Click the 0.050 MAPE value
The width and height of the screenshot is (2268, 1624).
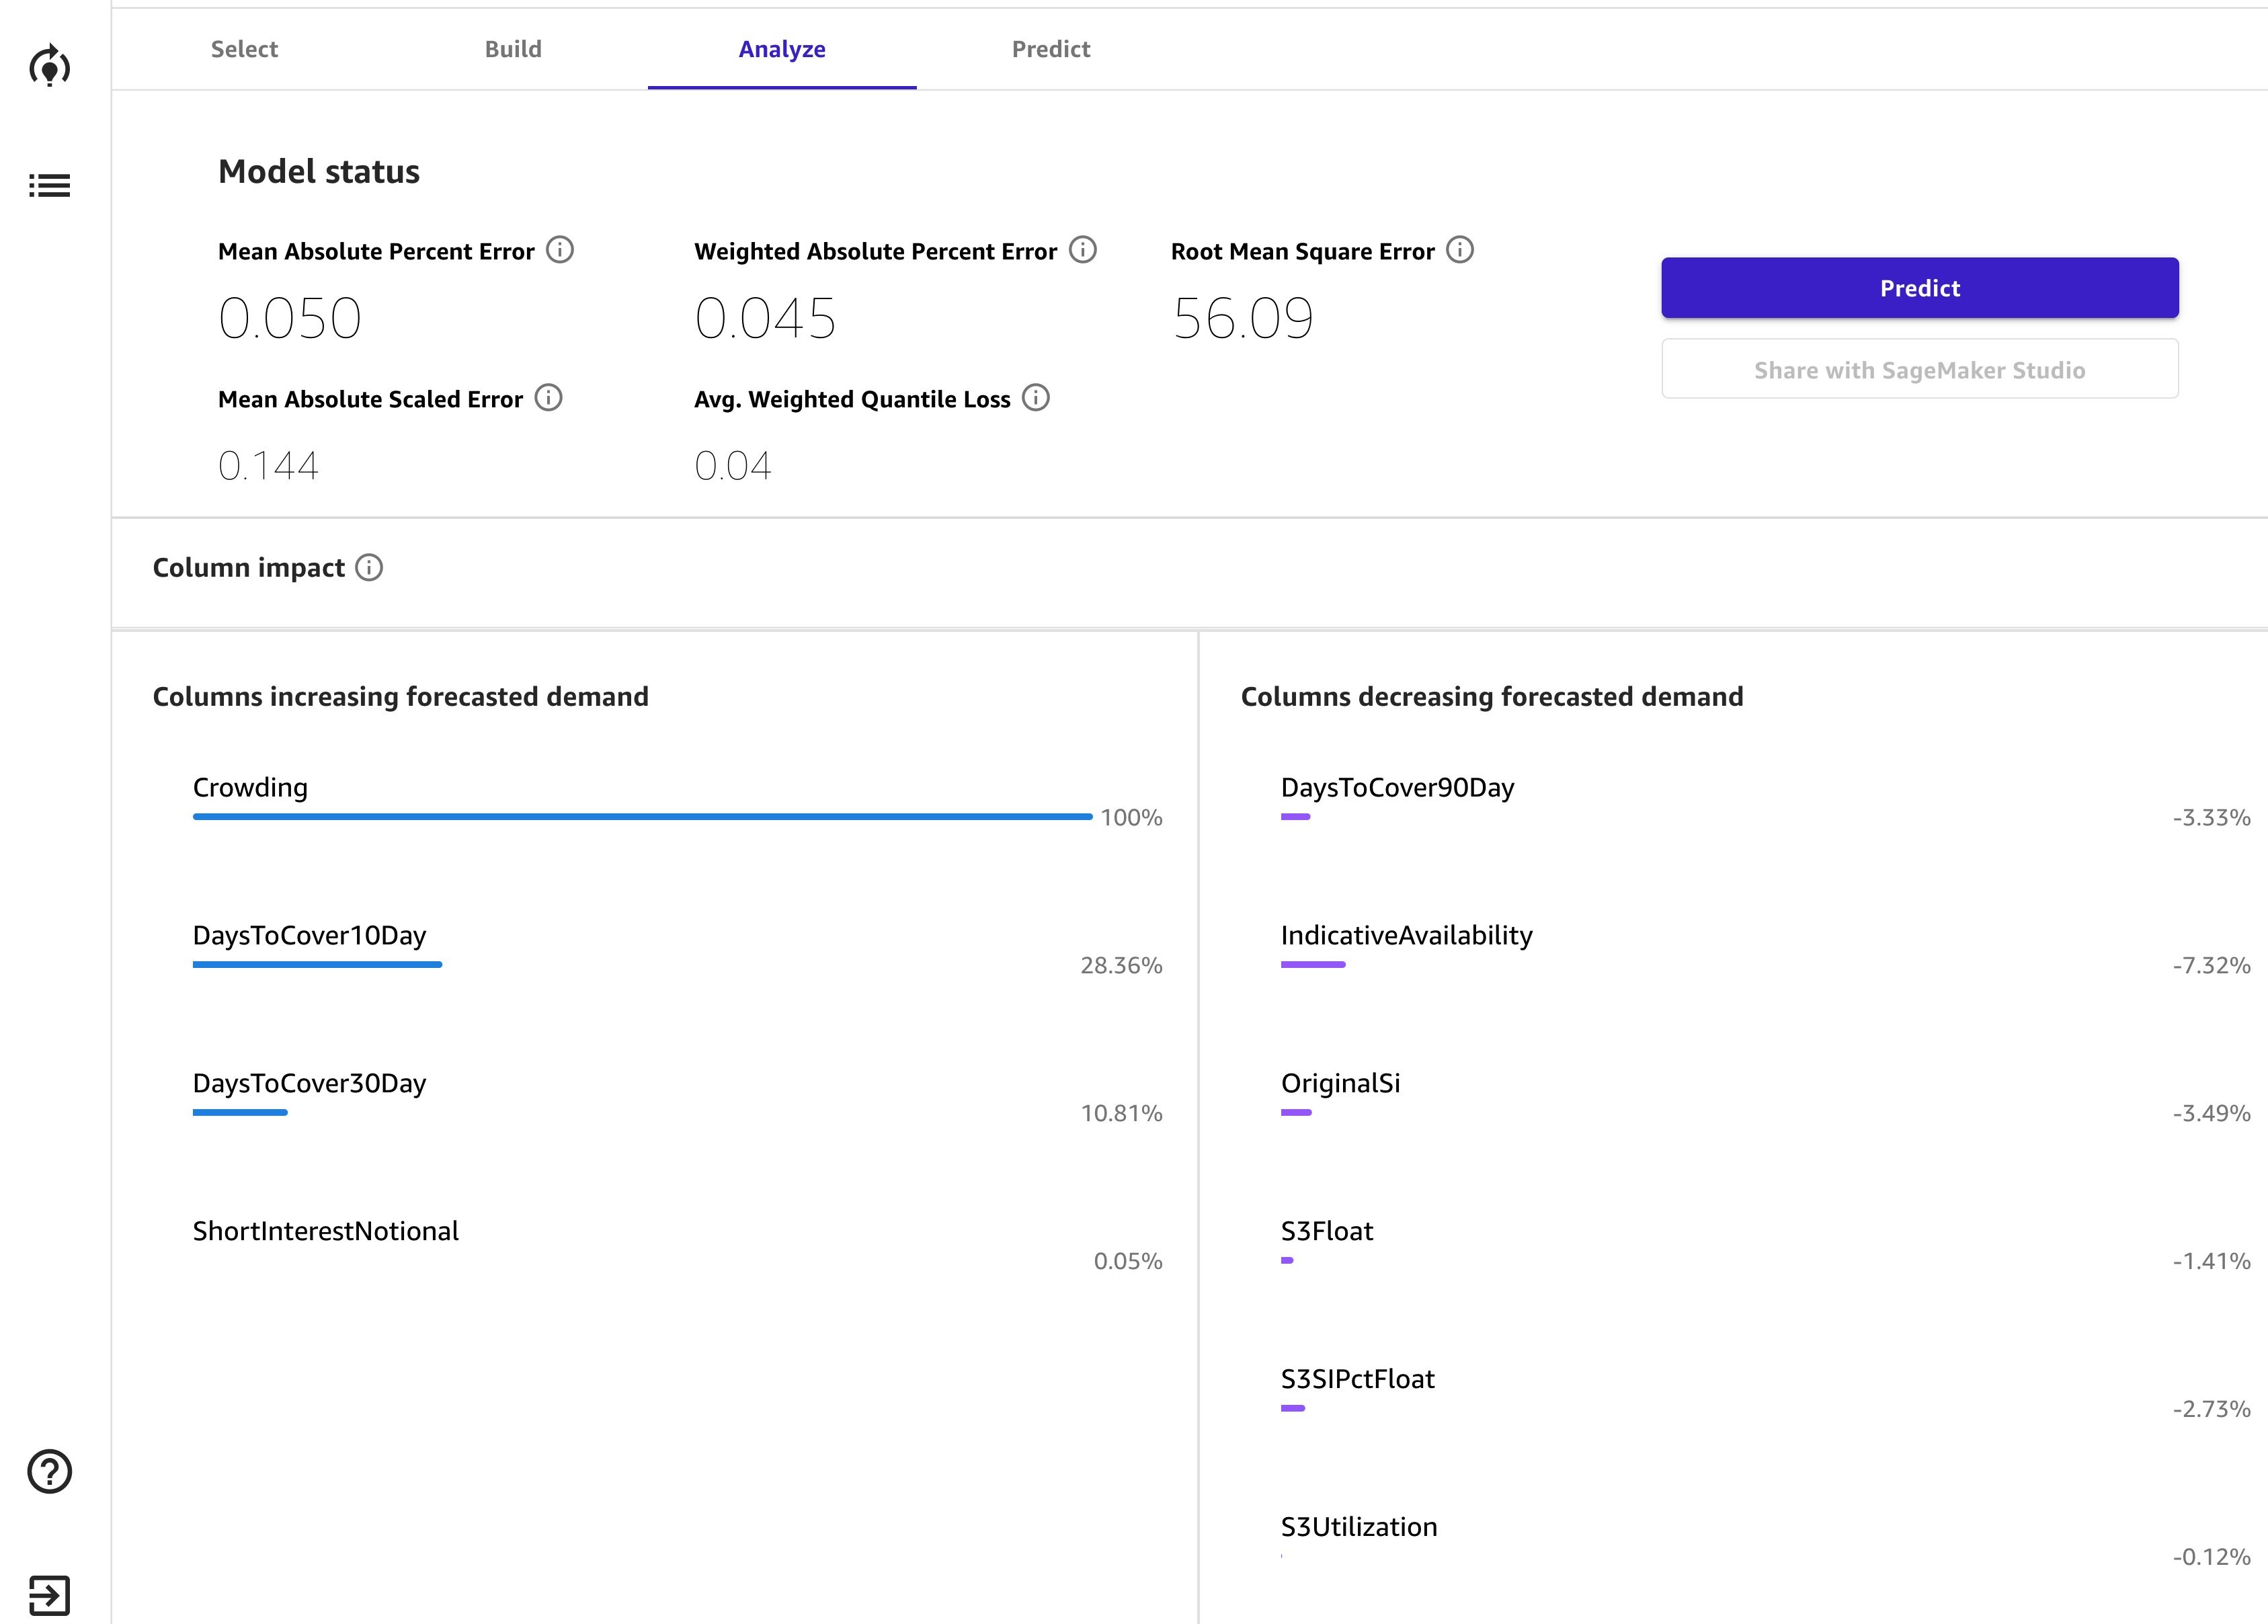[x=290, y=319]
